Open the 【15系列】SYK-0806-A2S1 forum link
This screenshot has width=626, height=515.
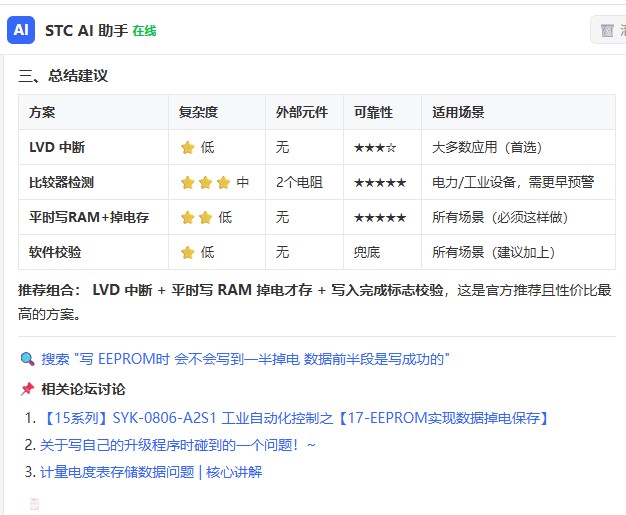296,418
